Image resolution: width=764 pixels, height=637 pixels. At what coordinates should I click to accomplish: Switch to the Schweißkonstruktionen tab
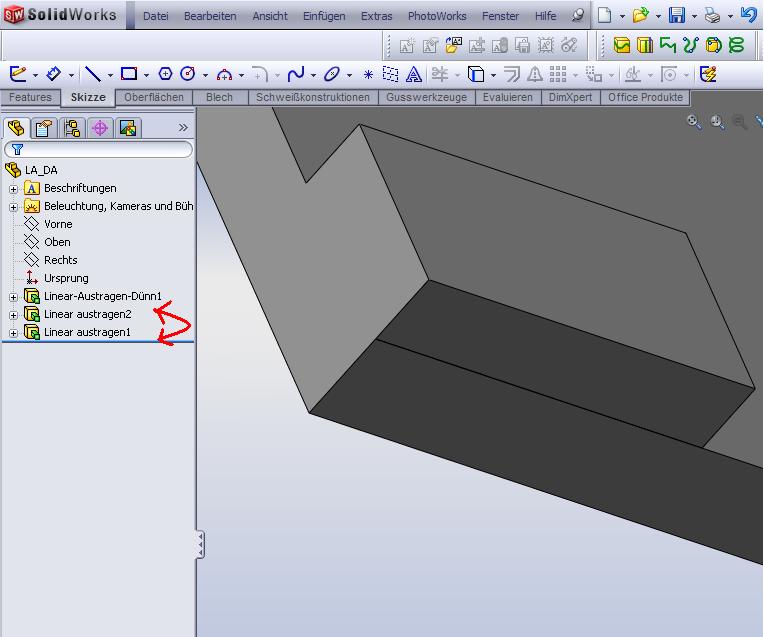313,97
